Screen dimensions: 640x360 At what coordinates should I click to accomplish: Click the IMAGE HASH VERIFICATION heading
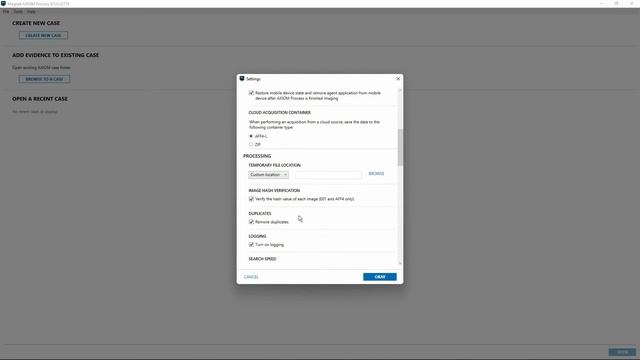274,191
